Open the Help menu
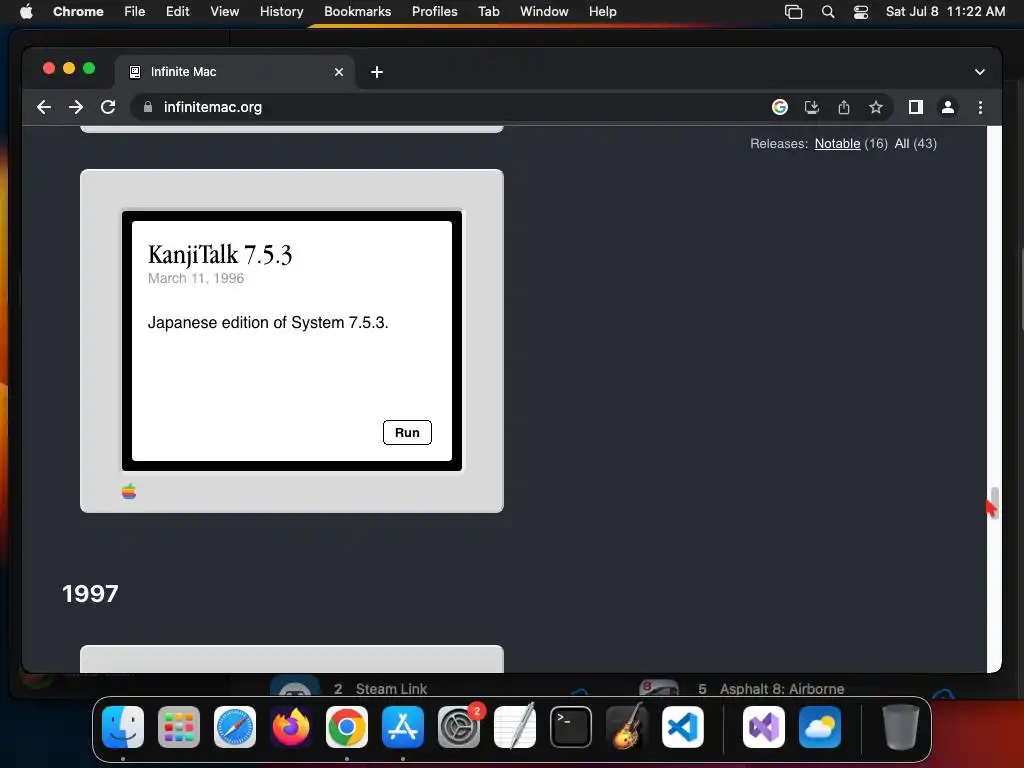Screen dimensions: 1024x768 (603, 11)
